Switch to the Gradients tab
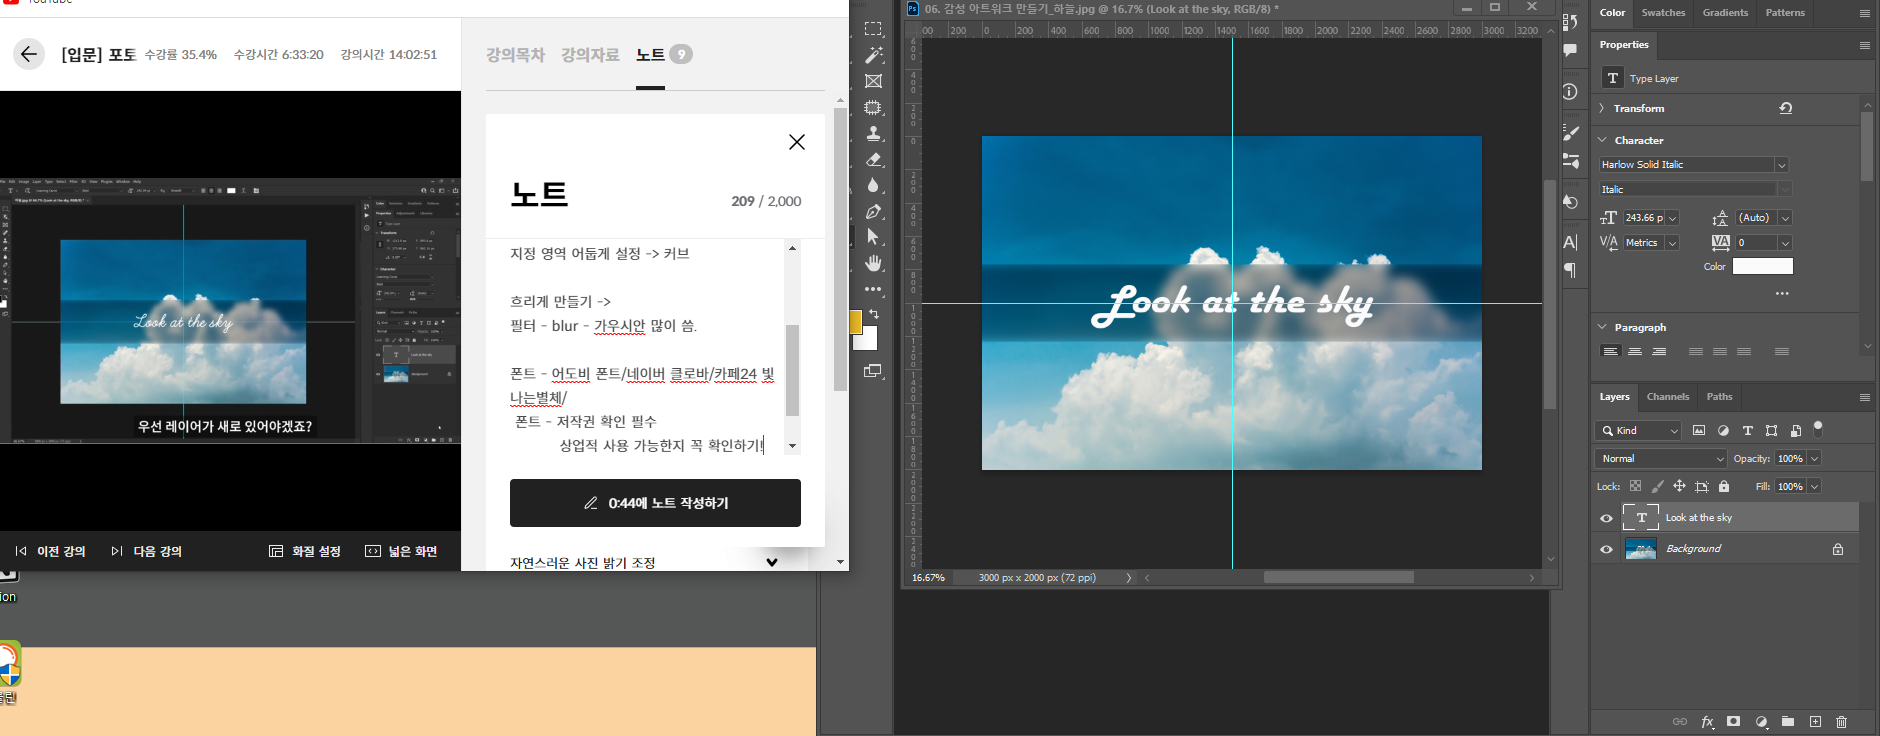Screen dimensions: 1880x736 tap(1725, 13)
